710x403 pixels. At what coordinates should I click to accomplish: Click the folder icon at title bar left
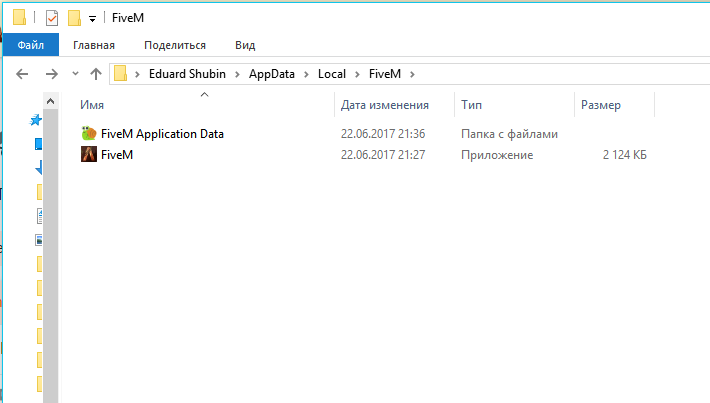(x=19, y=17)
